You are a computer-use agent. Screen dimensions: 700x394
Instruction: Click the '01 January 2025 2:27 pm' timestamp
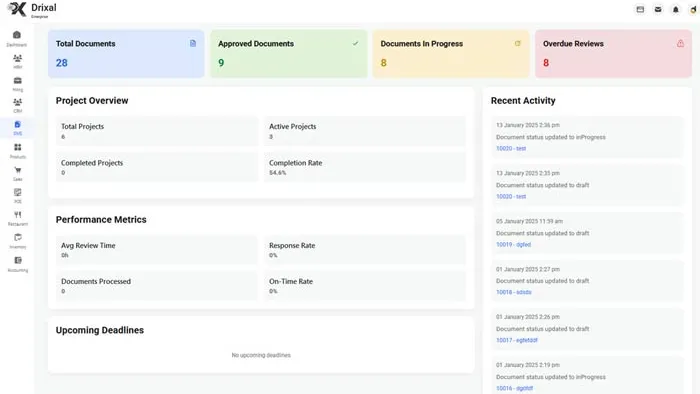coord(528,270)
